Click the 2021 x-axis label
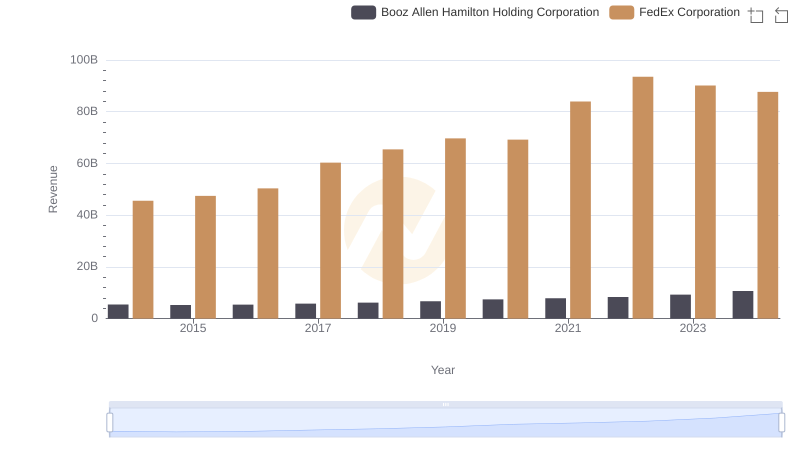The image size is (800, 461). click(568, 328)
